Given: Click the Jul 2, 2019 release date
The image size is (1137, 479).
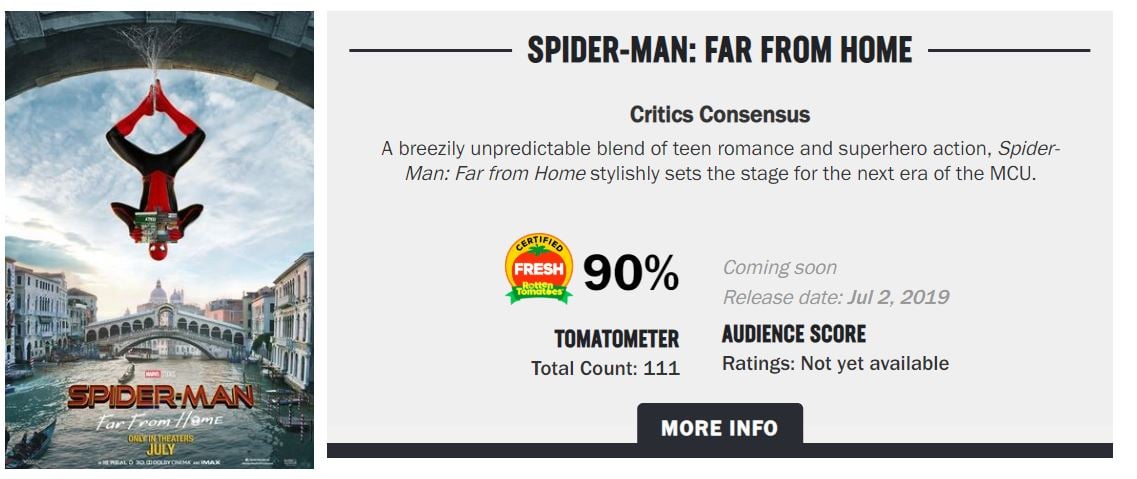Looking at the screenshot, I should point(898,297).
